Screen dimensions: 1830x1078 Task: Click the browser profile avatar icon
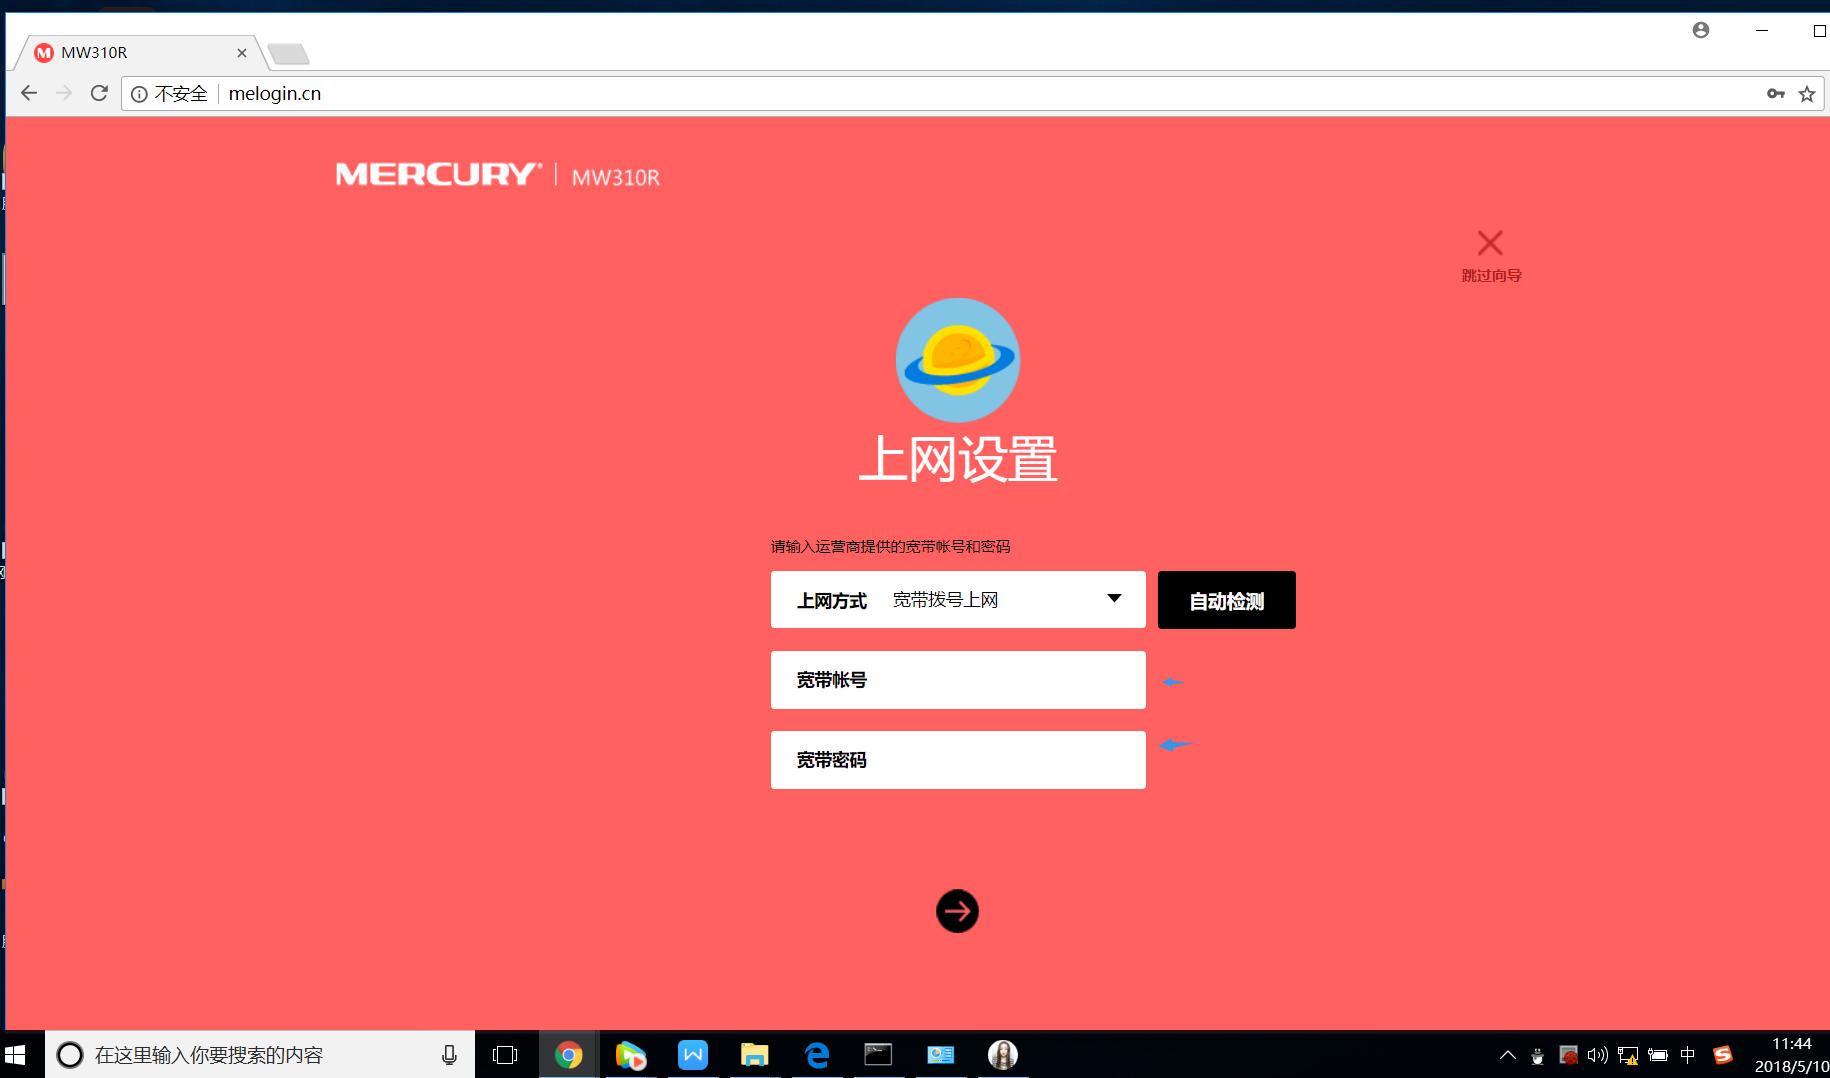tap(1700, 30)
